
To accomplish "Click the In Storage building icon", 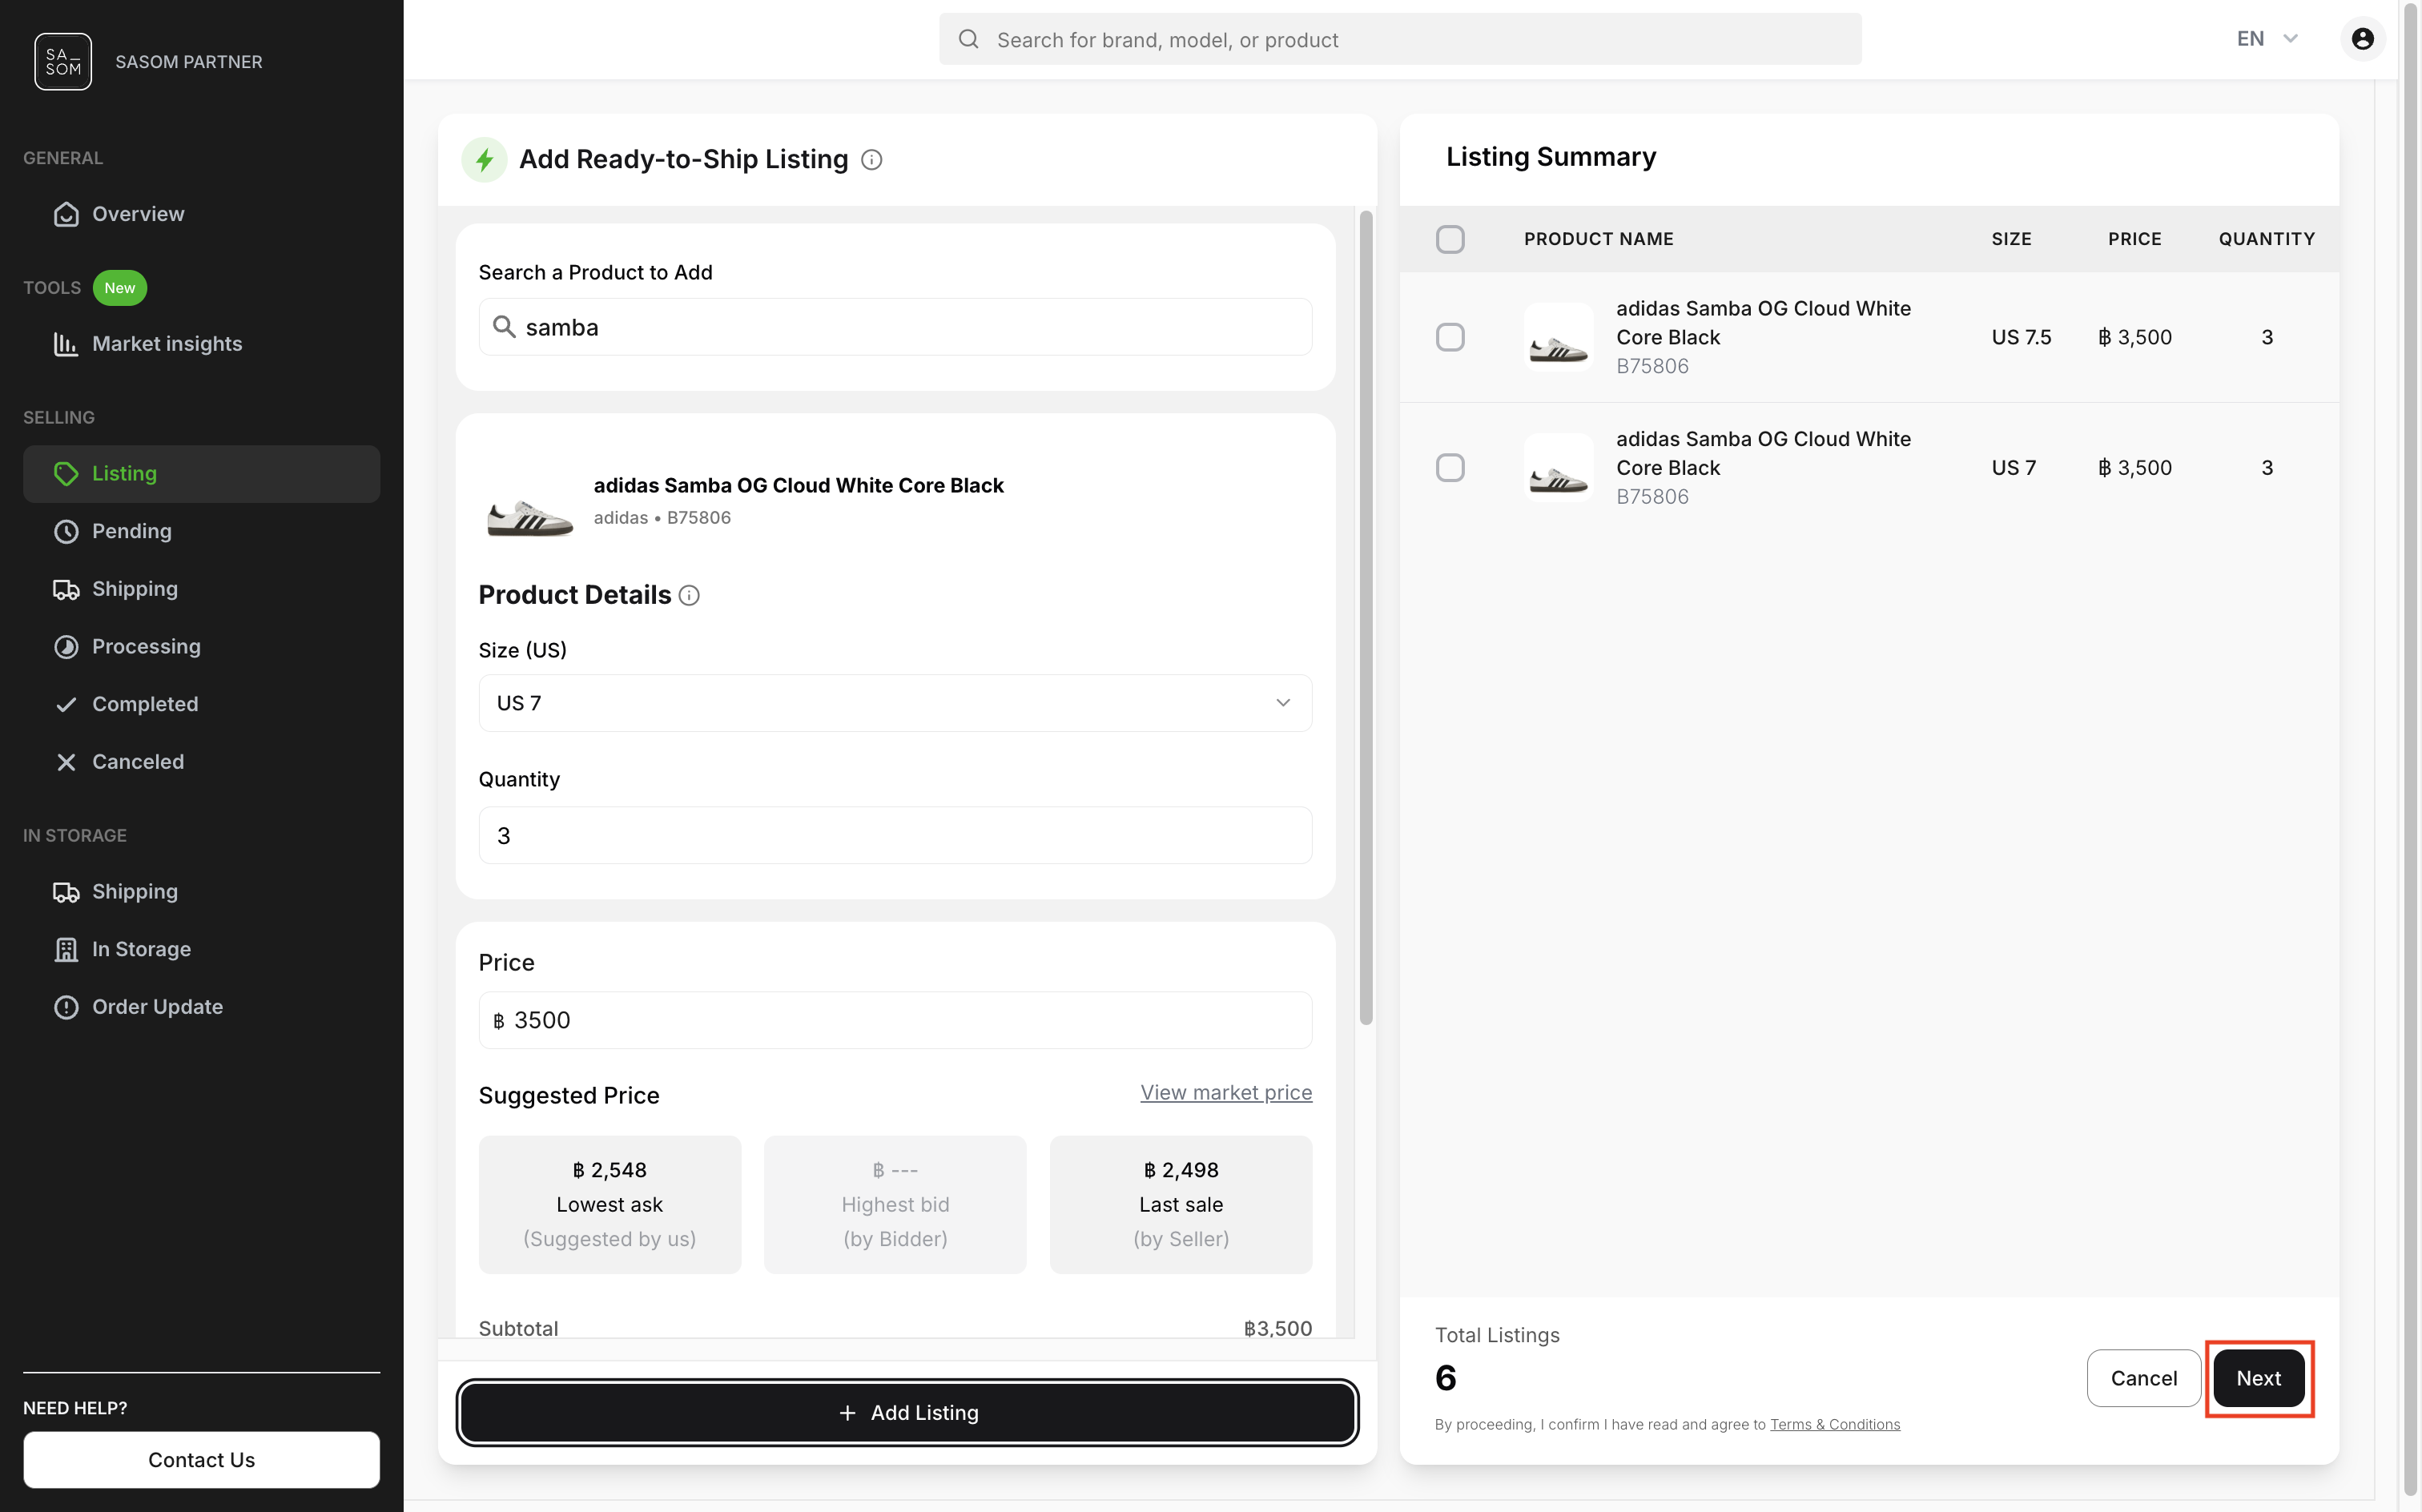I will [66, 948].
